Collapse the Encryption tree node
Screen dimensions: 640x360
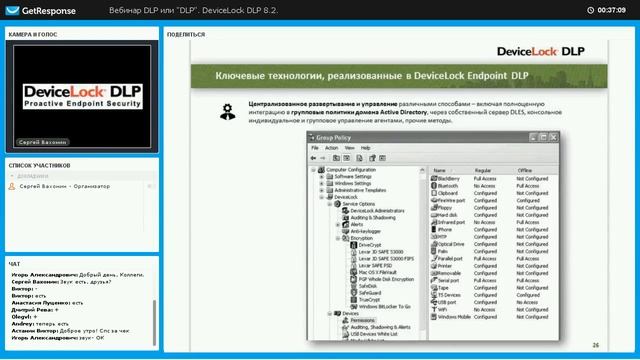point(338,238)
